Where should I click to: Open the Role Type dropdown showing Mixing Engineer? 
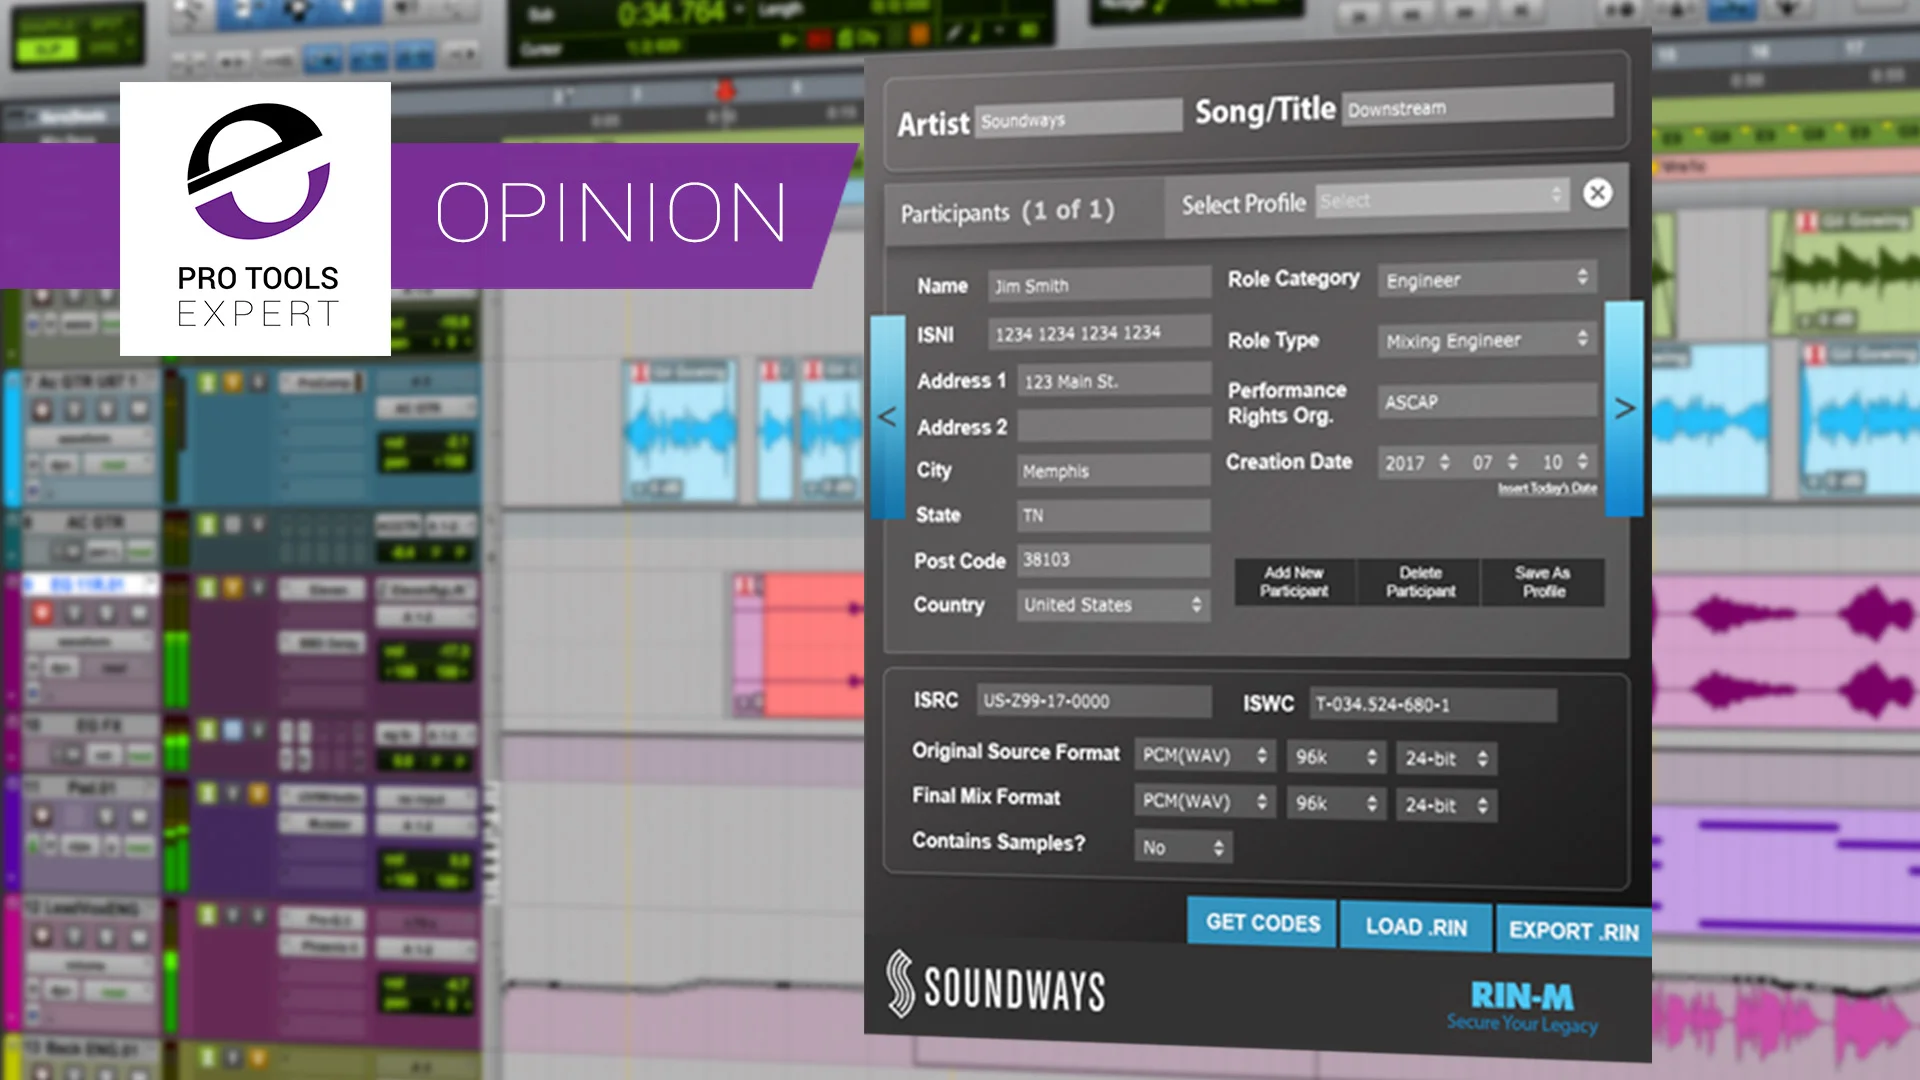pos(1487,340)
